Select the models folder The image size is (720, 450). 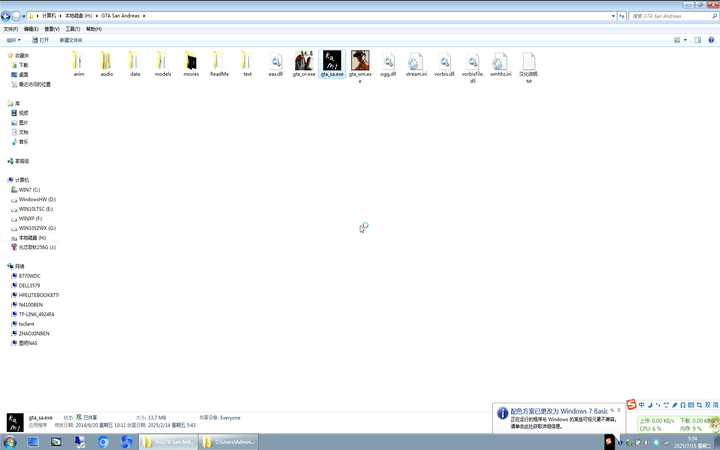(163, 64)
